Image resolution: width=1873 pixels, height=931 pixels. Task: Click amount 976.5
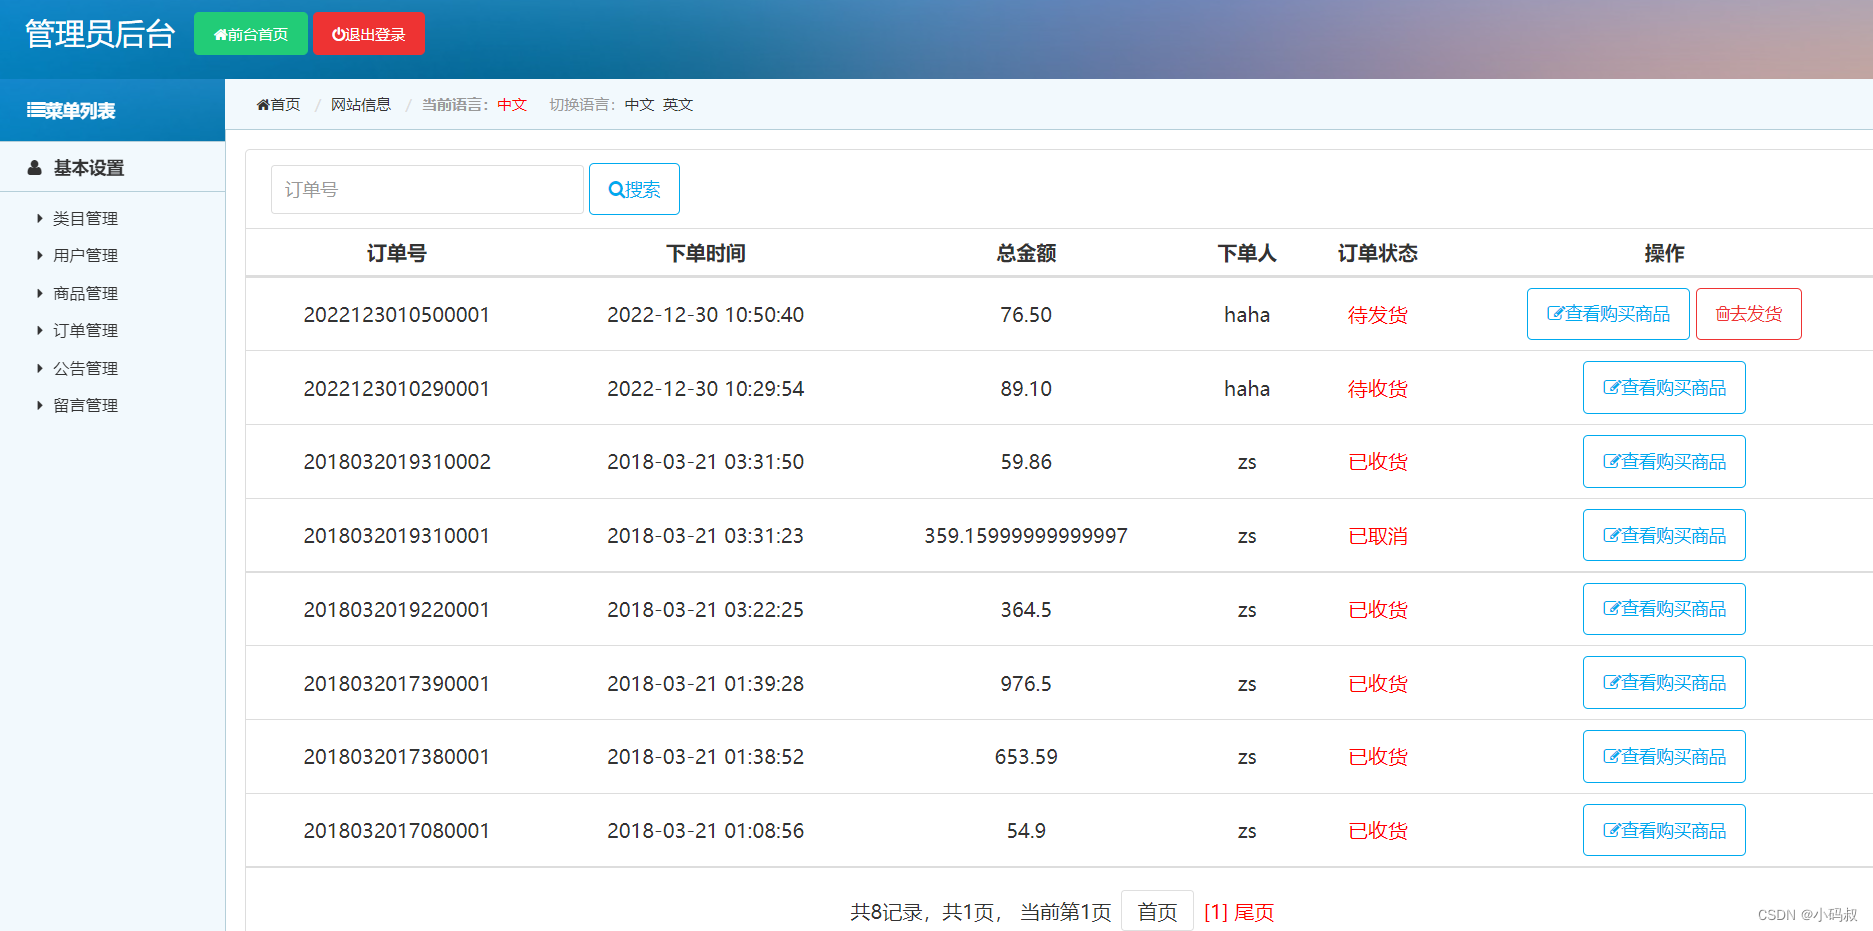tap(1026, 684)
